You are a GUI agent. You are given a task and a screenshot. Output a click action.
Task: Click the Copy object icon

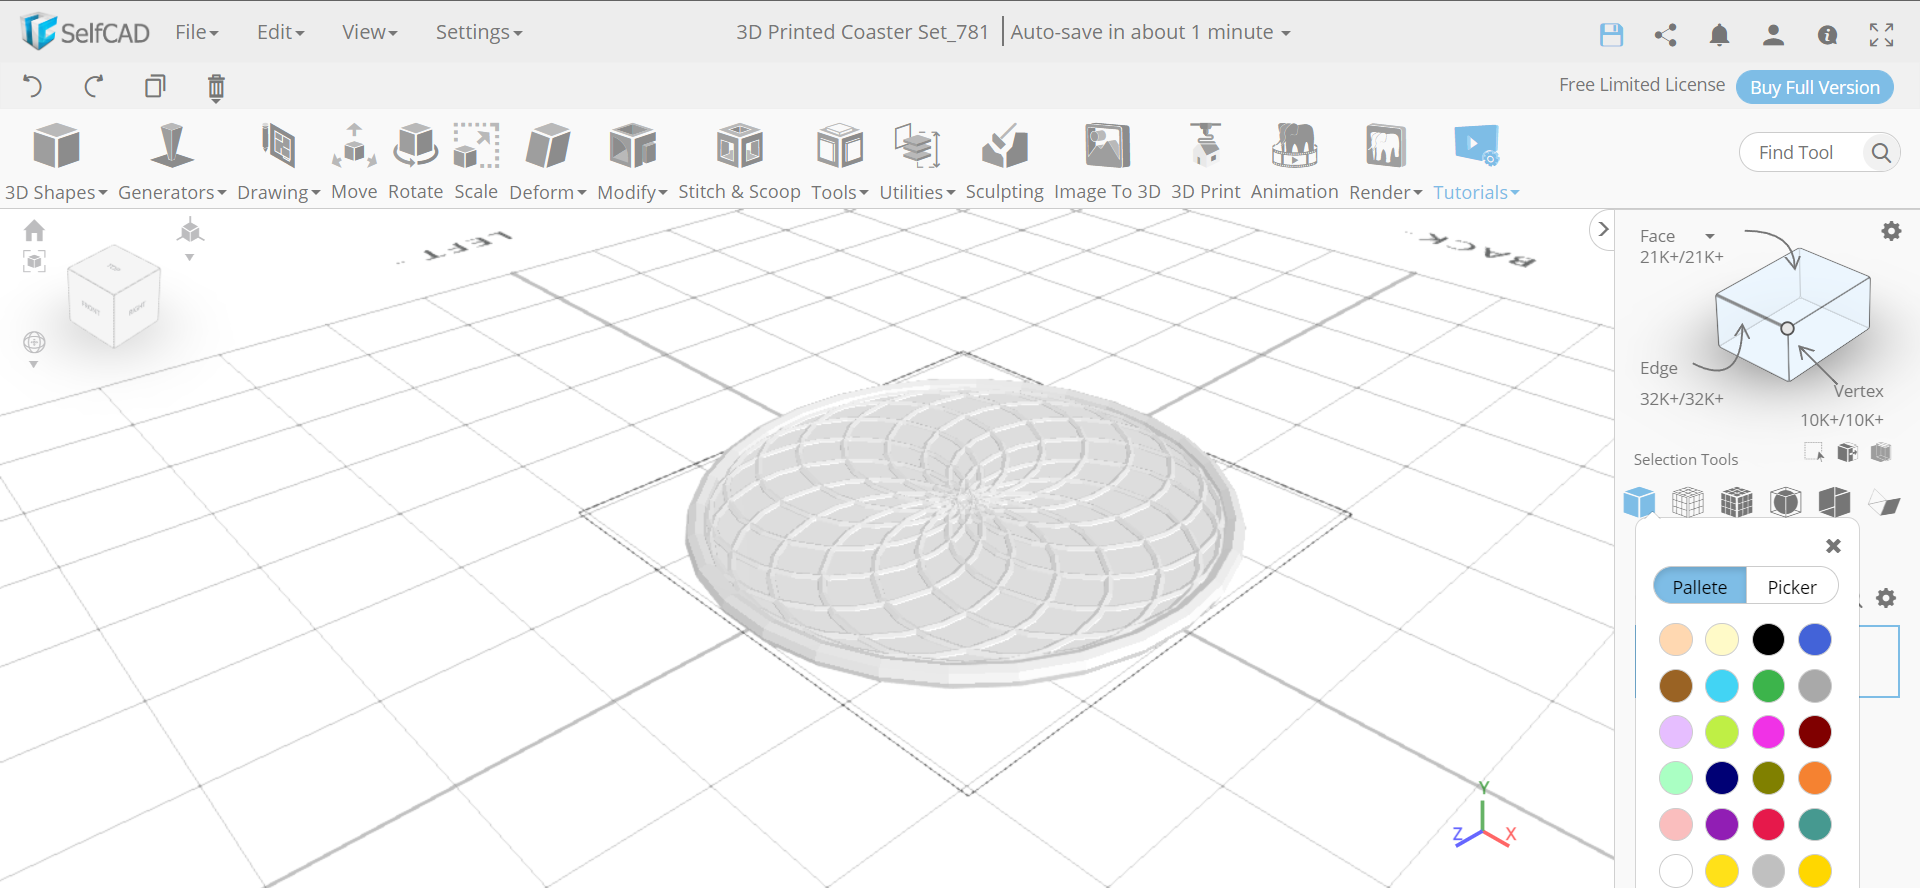155,86
